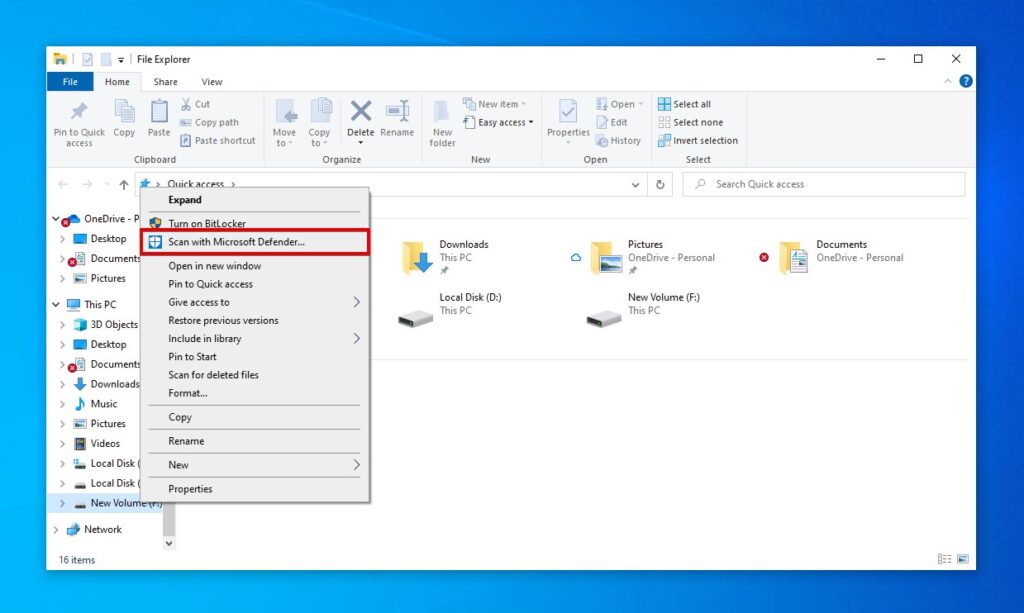This screenshot has width=1024, height=613.
Task: Click the History icon in the Open group
Action: coord(619,141)
